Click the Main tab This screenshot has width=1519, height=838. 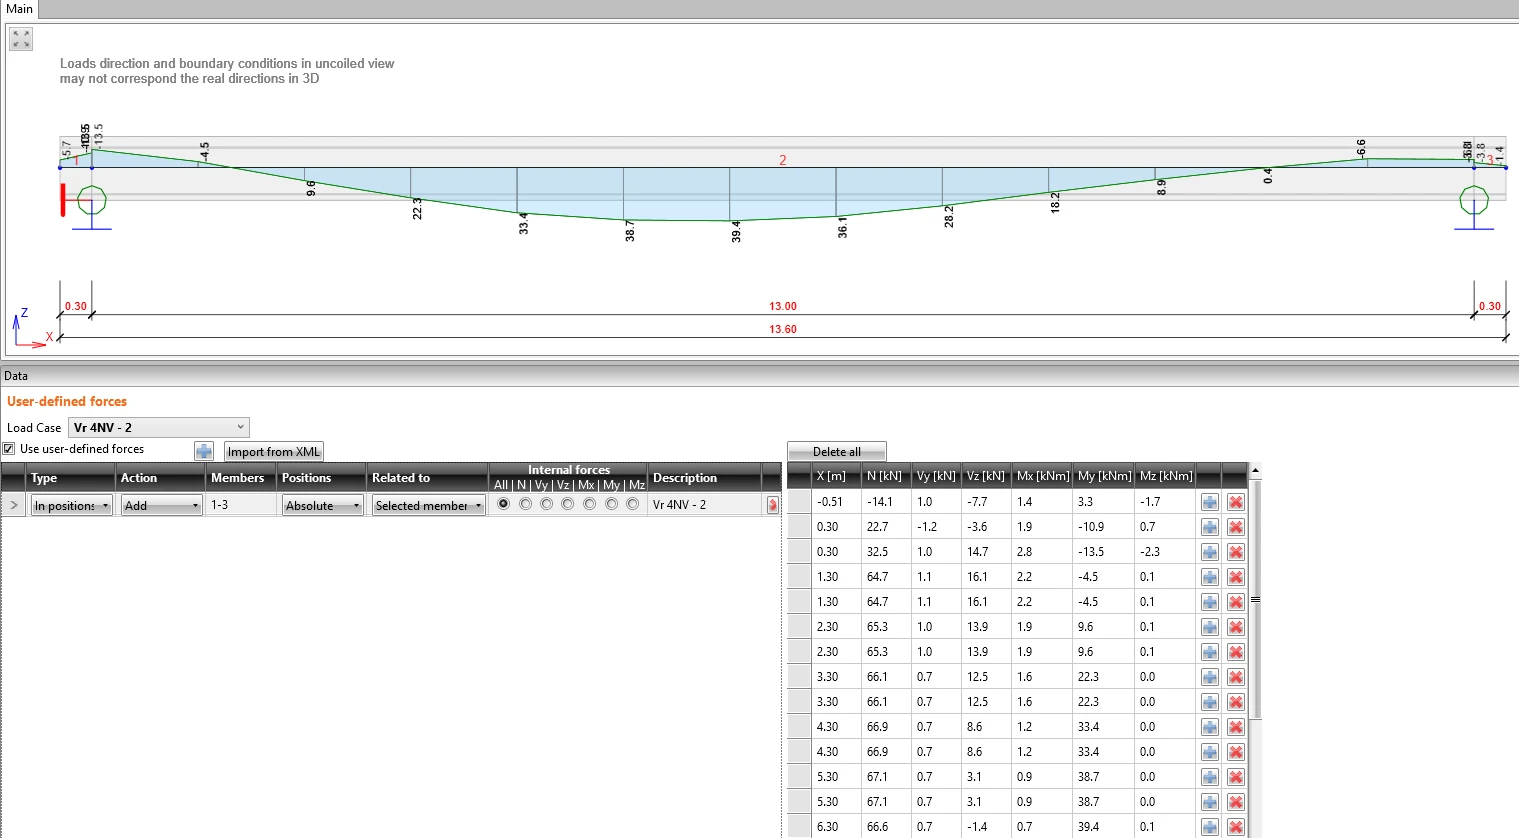click(x=19, y=9)
